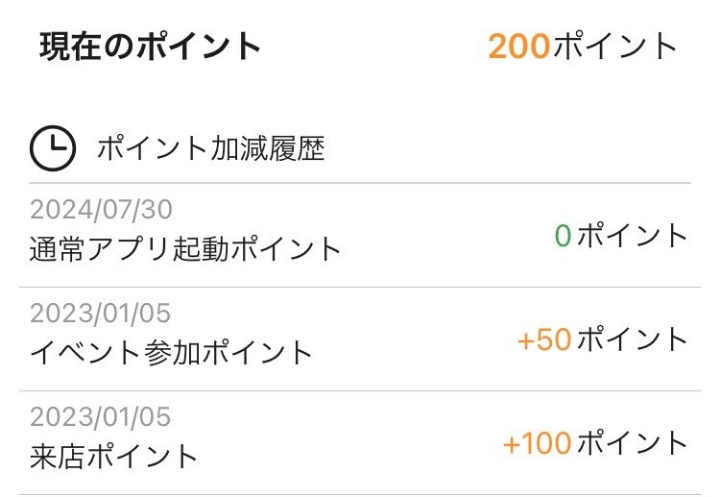Click the +100ポイント amount
The width and height of the screenshot is (720, 497).
click(596, 443)
